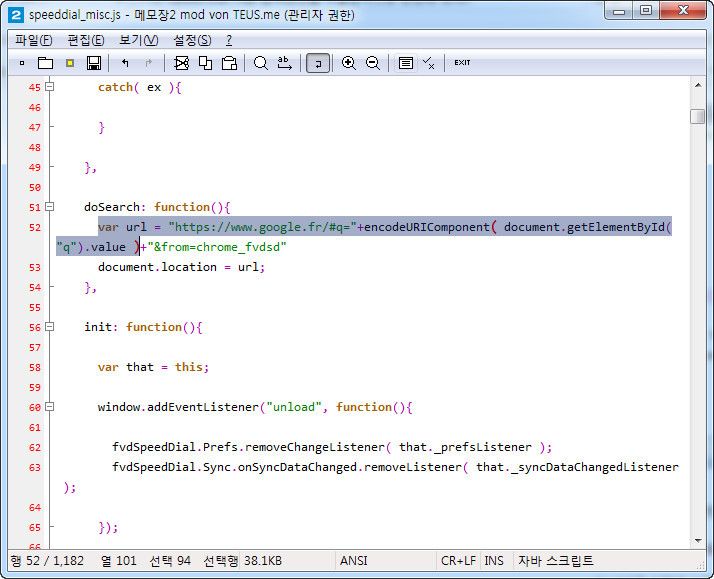The image size is (714, 579).
Task: Click the vertical scrollbar thumb
Action: pyautogui.click(x=697, y=116)
